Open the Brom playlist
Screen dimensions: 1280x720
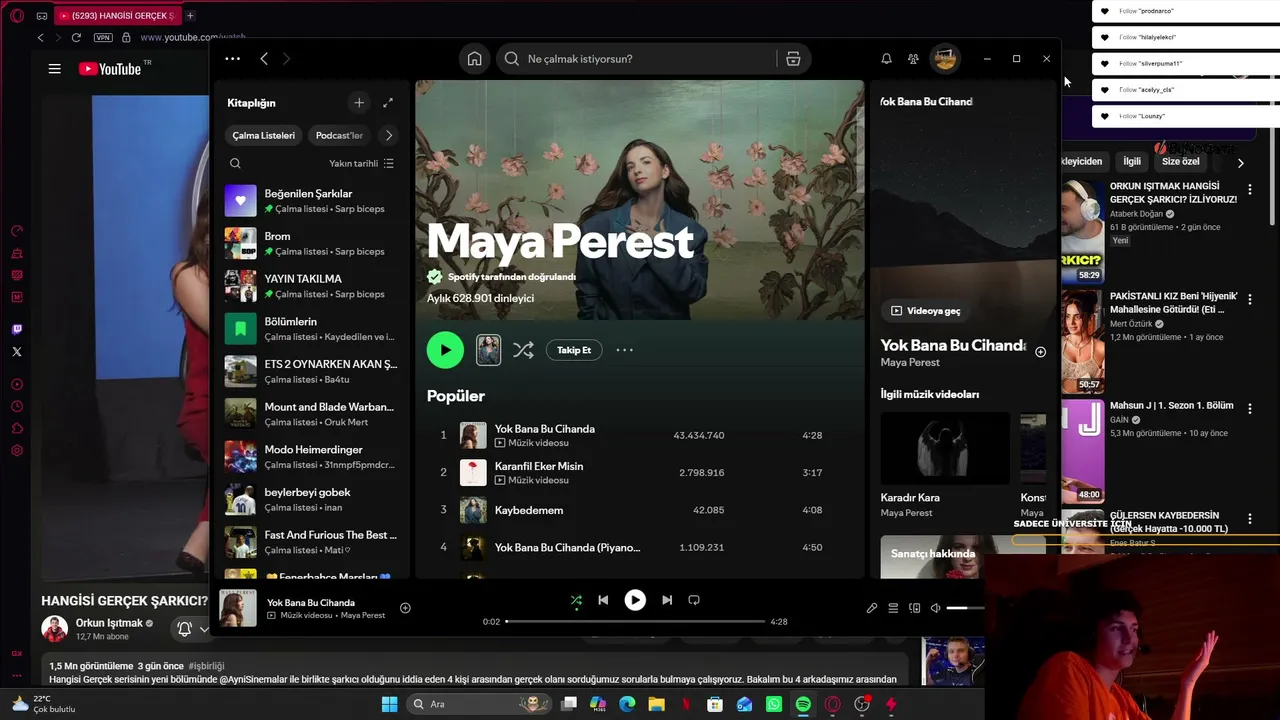(312, 243)
